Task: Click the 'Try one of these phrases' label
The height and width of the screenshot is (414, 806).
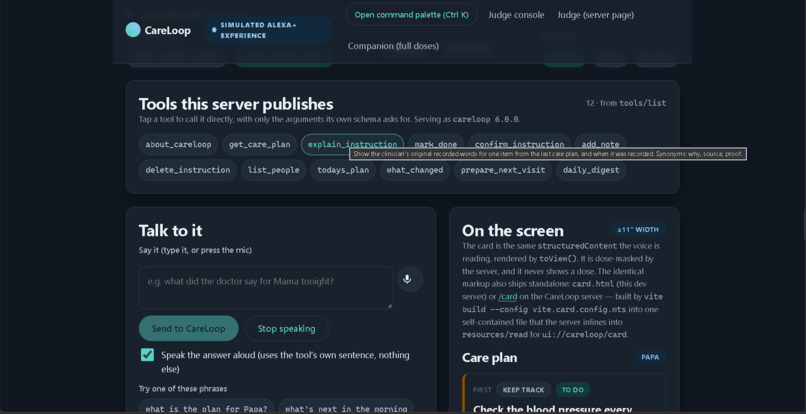Action: click(182, 389)
